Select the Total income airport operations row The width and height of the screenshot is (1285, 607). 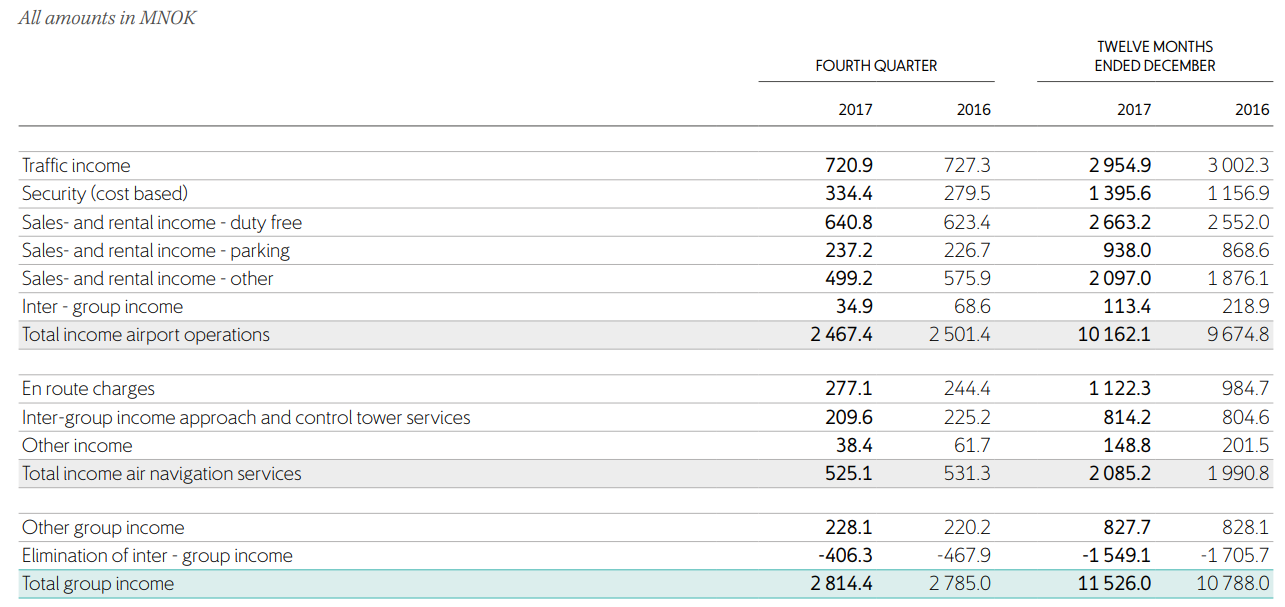tap(146, 335)
